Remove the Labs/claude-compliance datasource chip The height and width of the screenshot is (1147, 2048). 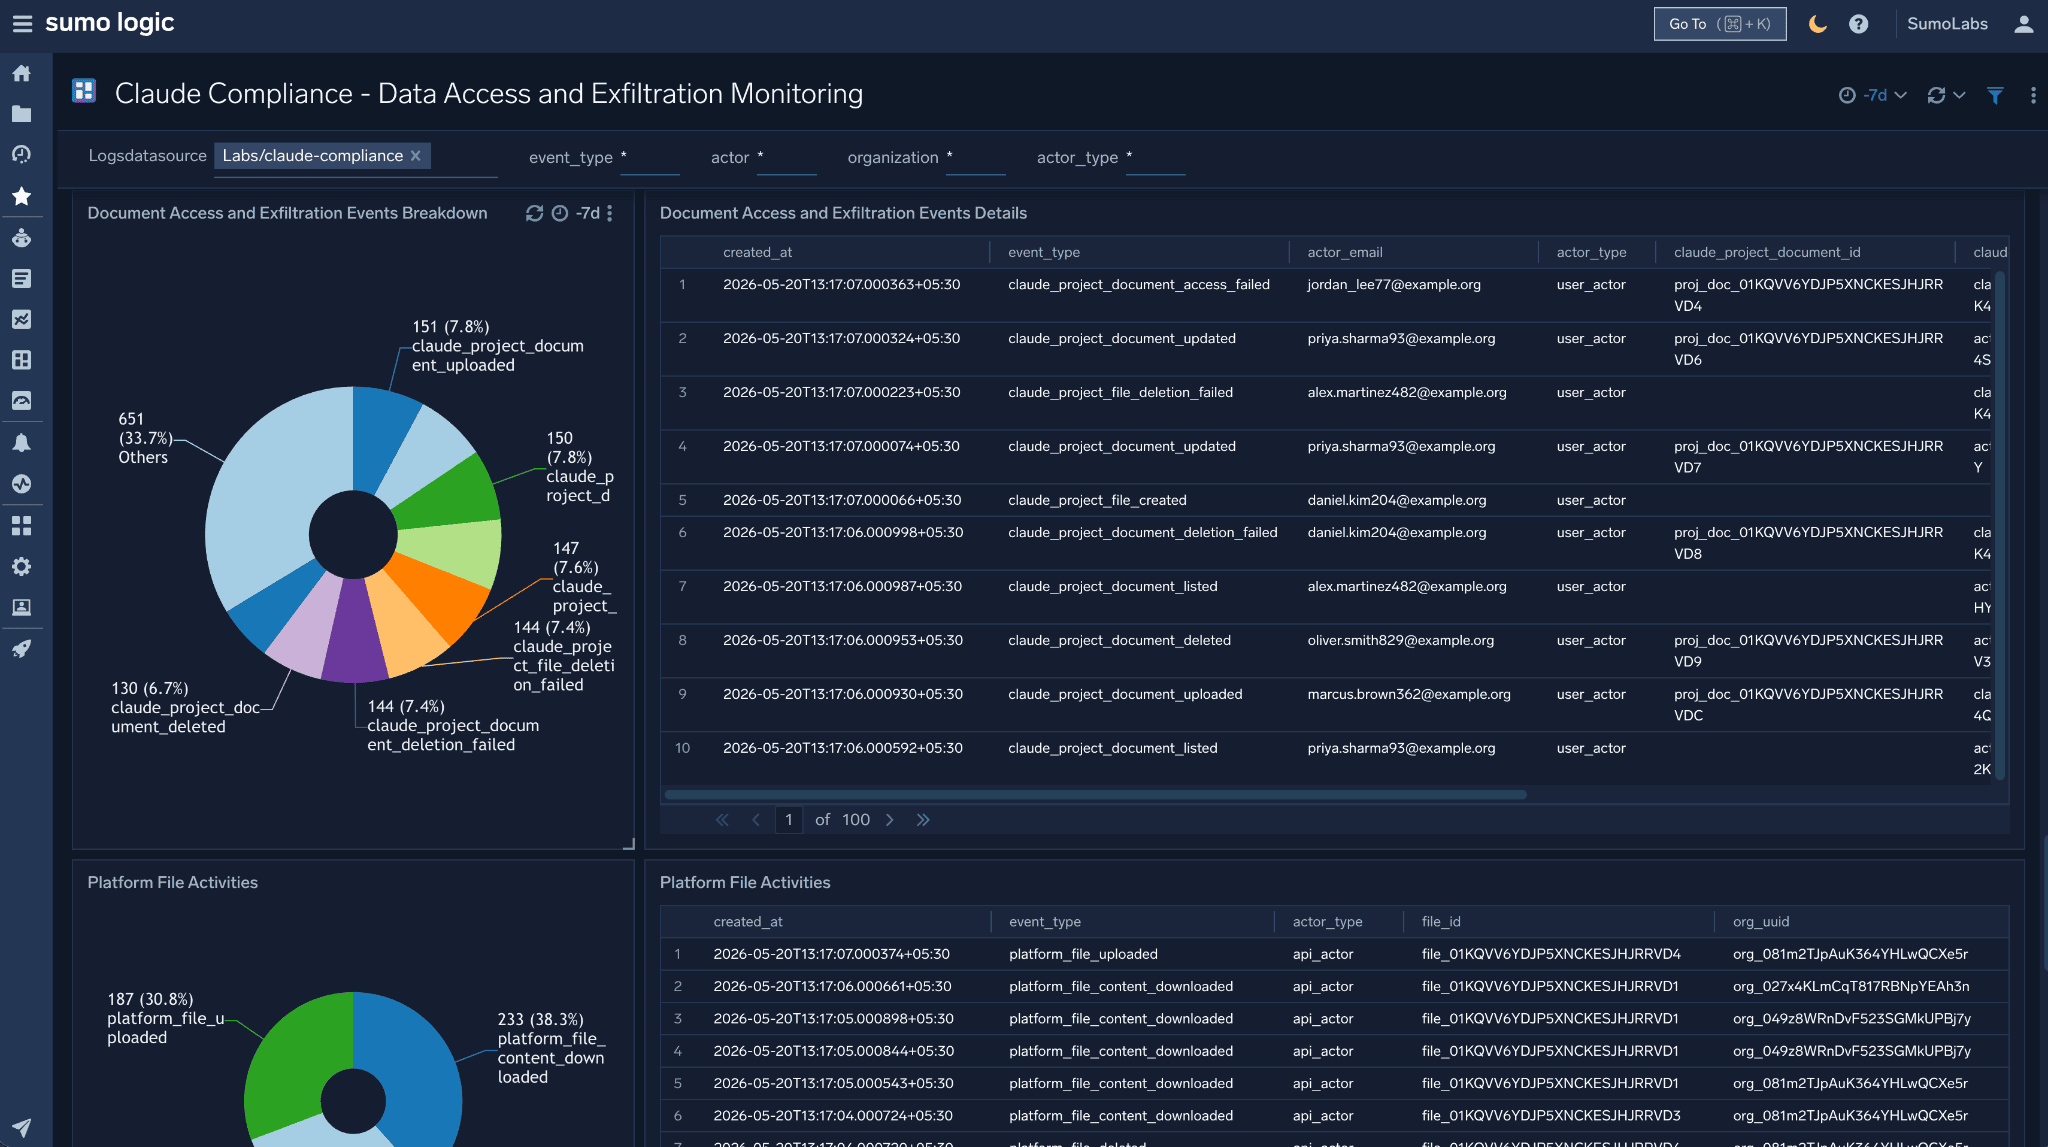(416, 156)
